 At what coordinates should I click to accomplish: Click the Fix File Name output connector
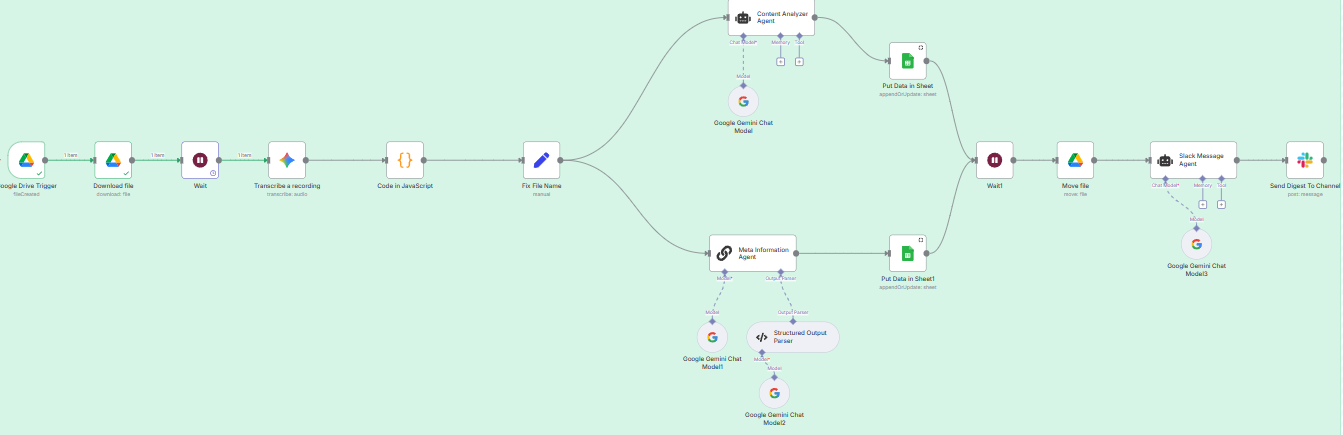(562, 160)
